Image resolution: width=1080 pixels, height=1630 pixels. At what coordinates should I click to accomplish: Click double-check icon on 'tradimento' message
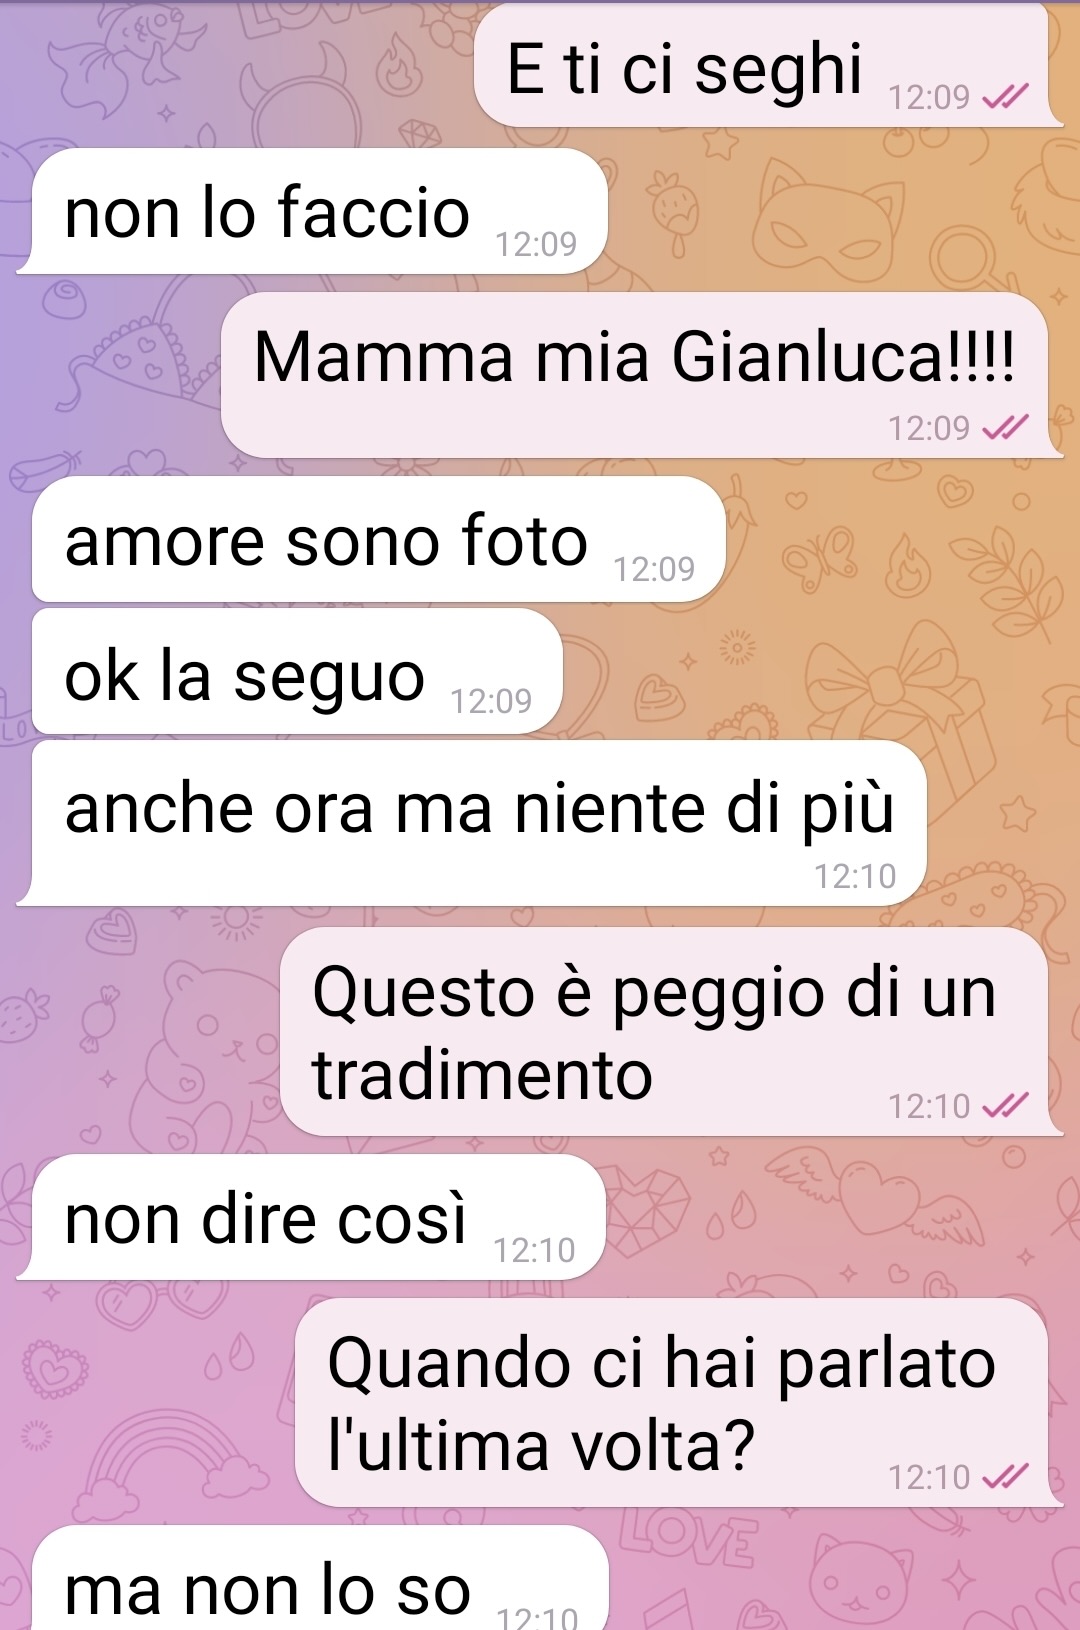click(x=1005, y=1106)
